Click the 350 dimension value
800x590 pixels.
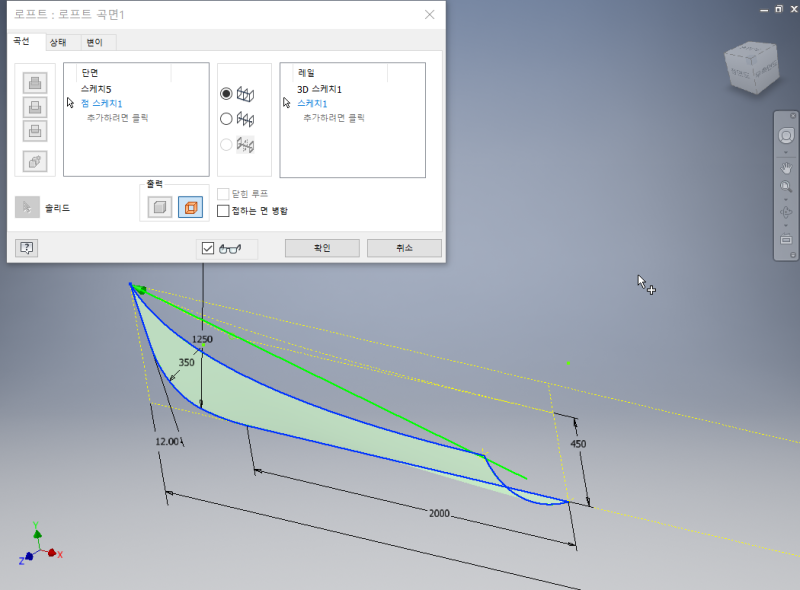(186, 362)
